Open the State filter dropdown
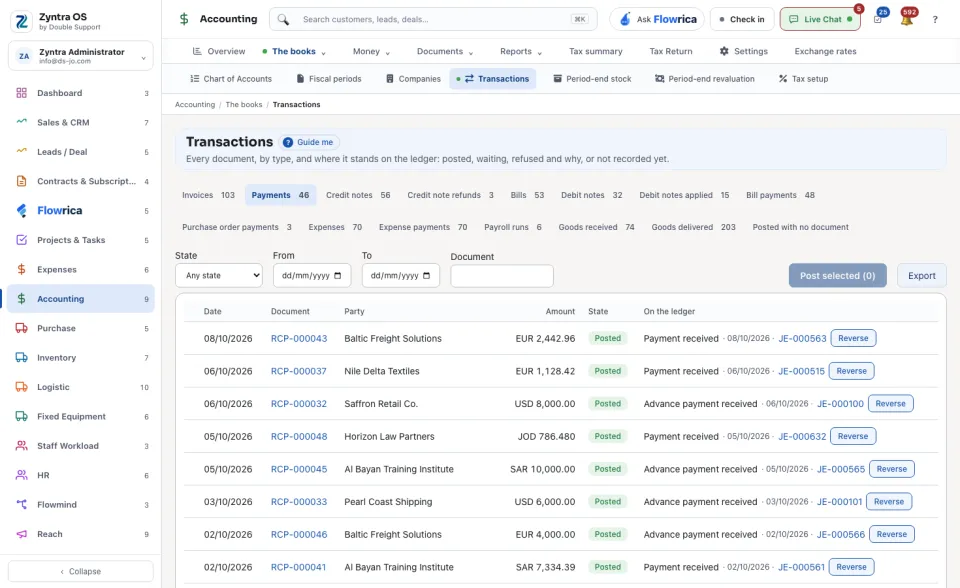 [219, 276]
